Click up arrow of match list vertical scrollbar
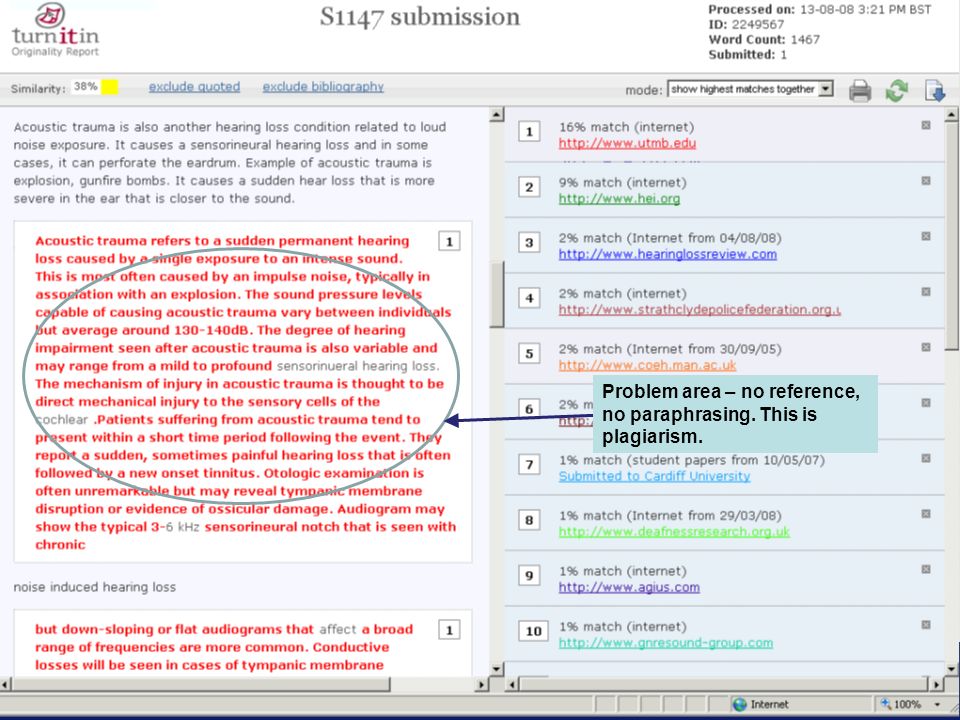The height and width of the screenshot is (720, 960). pyautogui.click(x=951, y=114)
